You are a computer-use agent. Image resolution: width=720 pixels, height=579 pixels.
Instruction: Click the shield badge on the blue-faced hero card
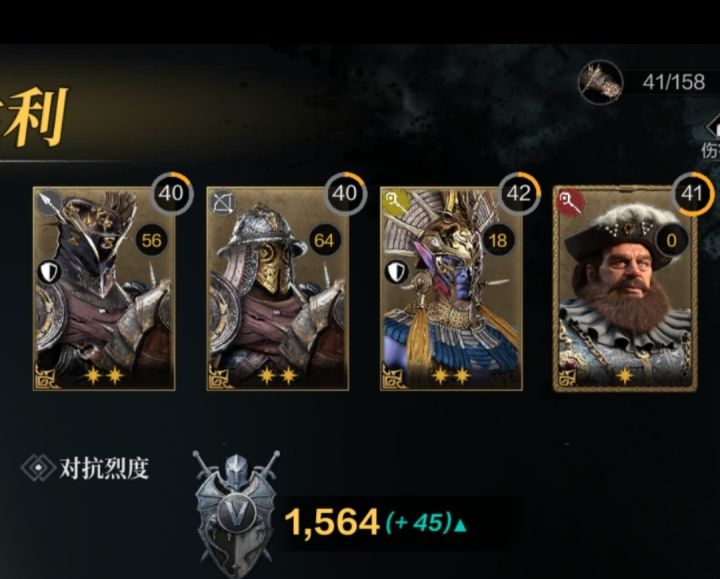click(x=396, y=272)
